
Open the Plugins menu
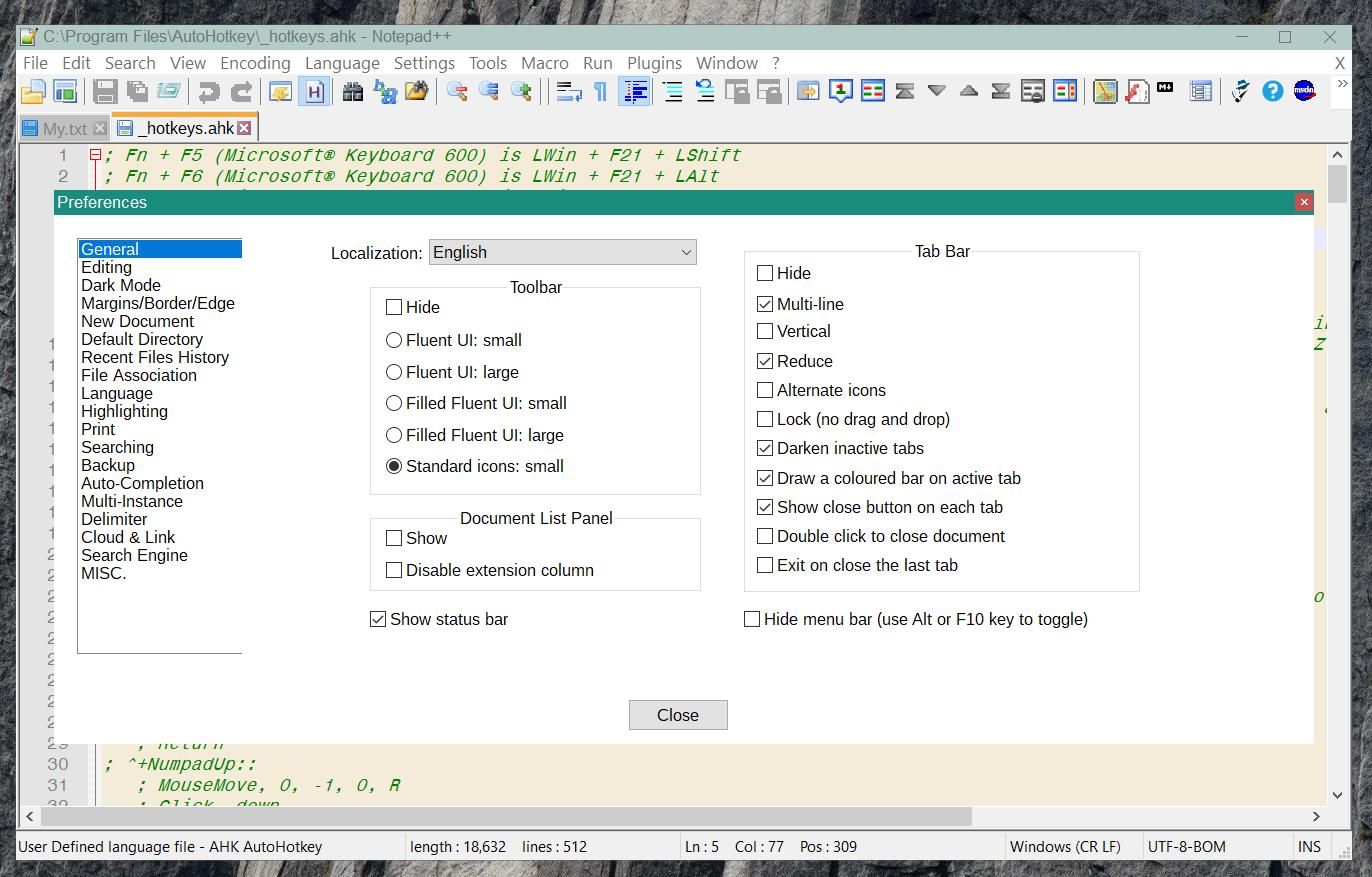tap(654, 63)
